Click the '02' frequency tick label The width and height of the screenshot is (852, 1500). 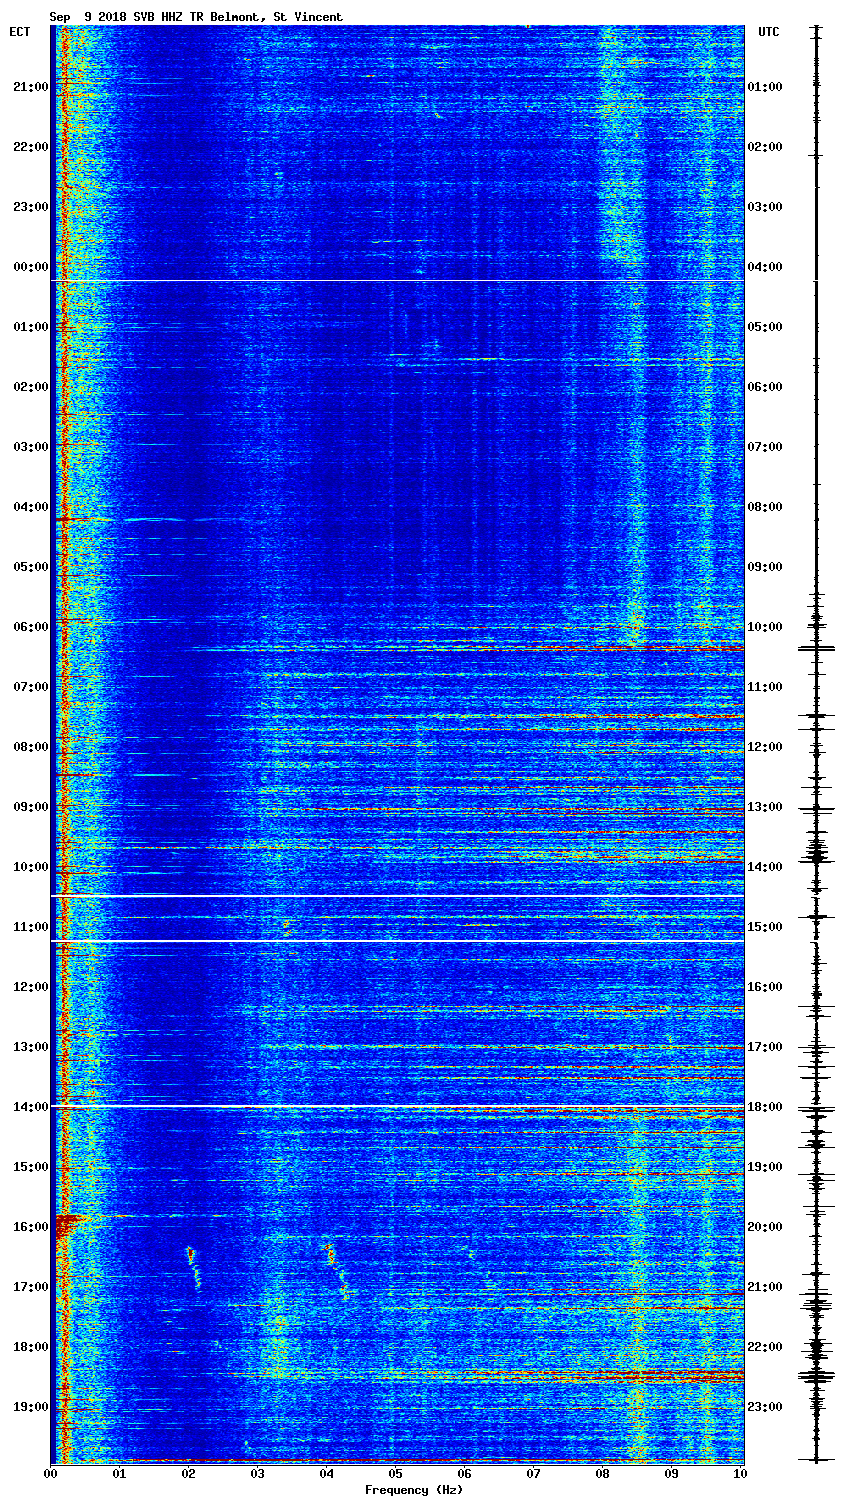[188, 1474]
